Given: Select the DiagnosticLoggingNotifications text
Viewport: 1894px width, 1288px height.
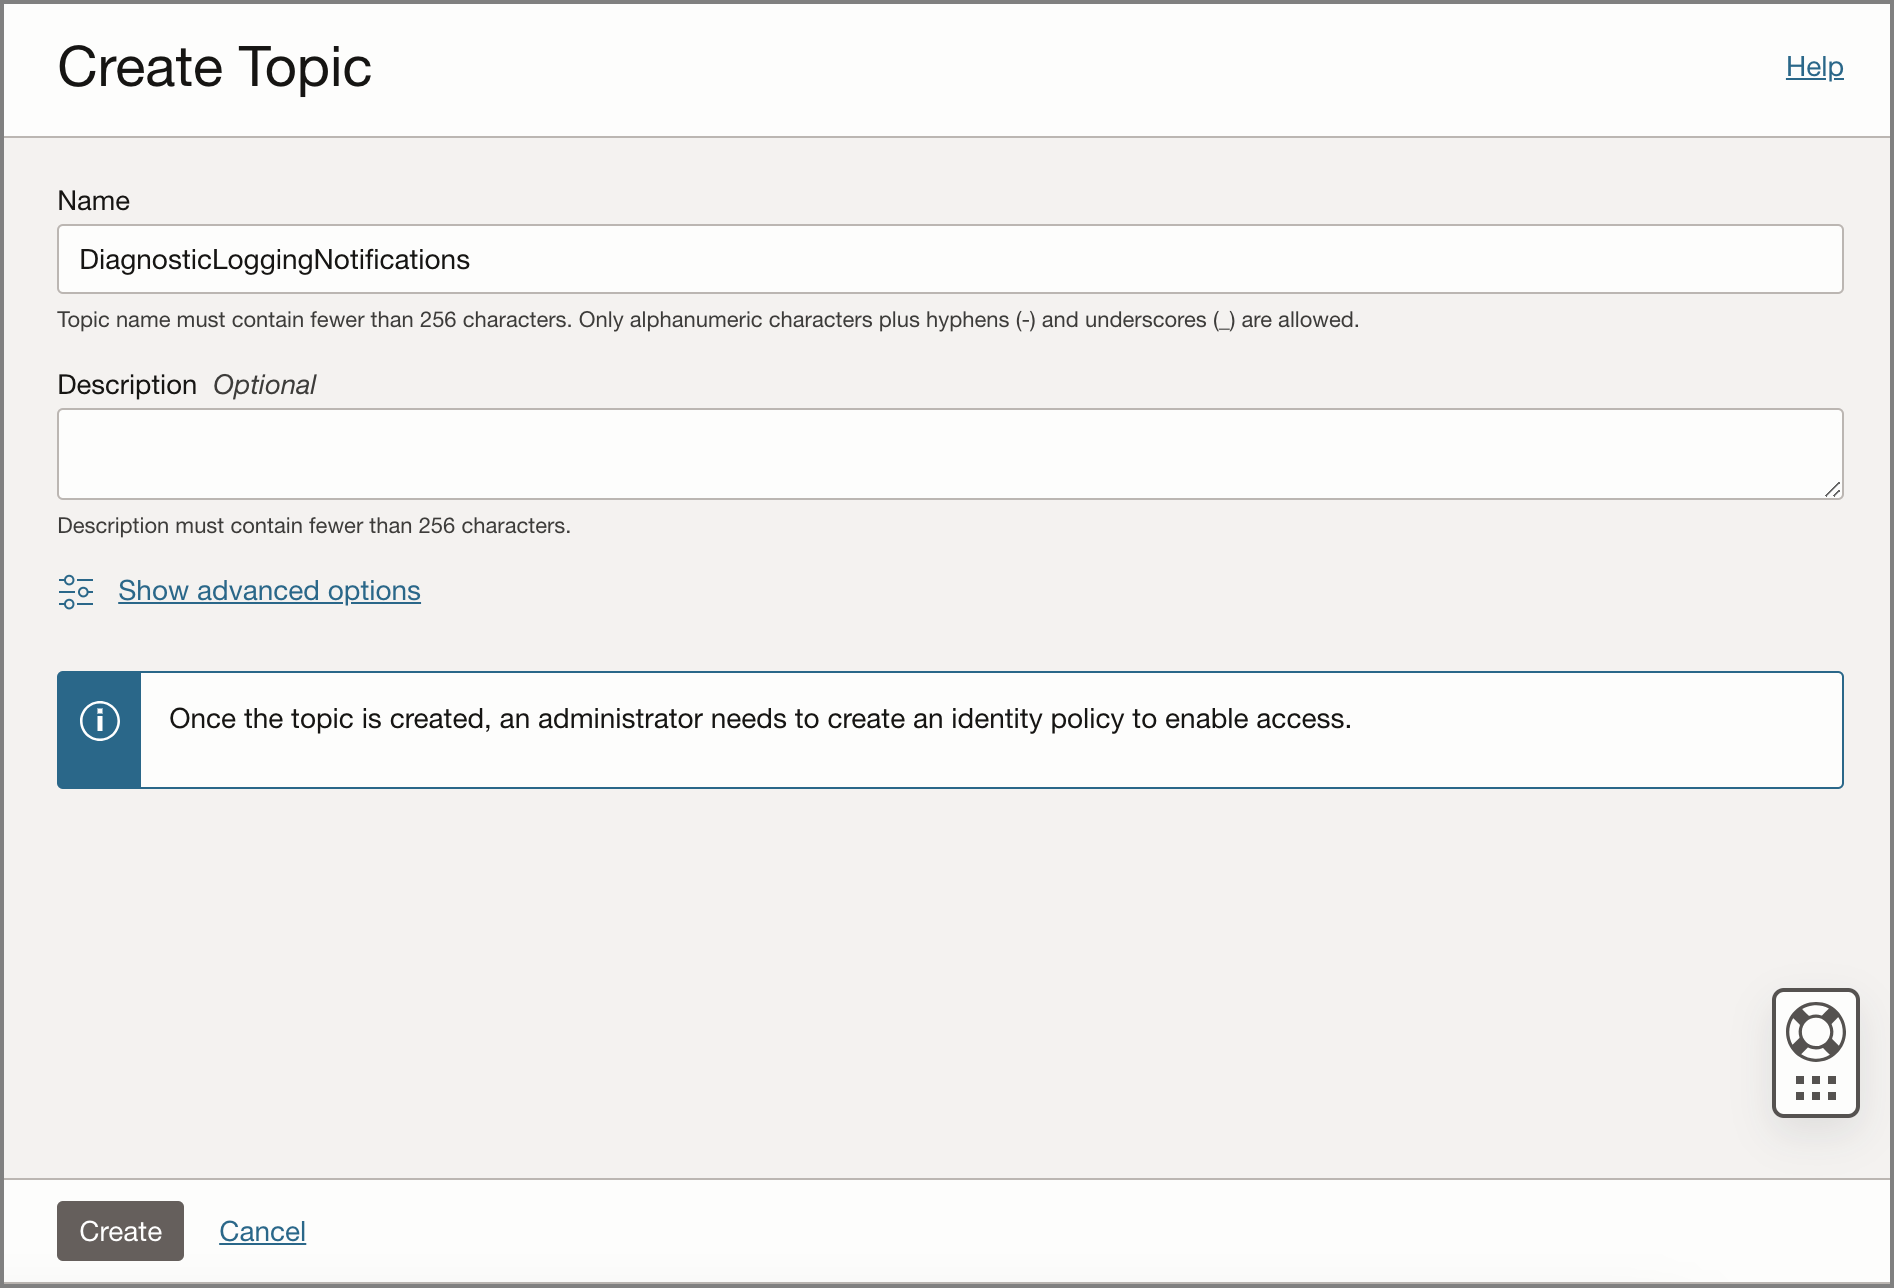Looking at the screenshot, I should point(275,259).
